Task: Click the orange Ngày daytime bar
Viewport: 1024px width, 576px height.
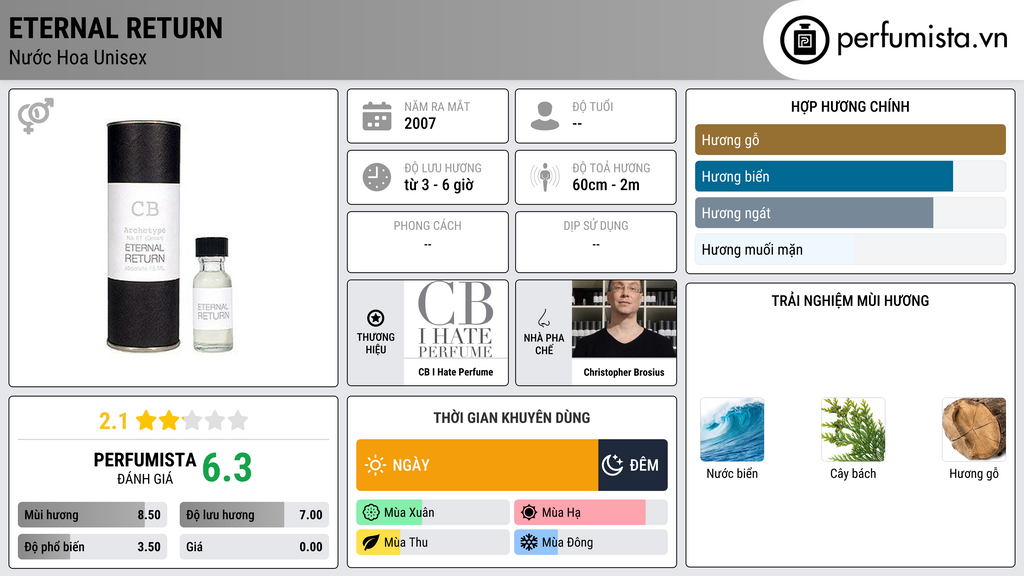Action: [477, 465]
